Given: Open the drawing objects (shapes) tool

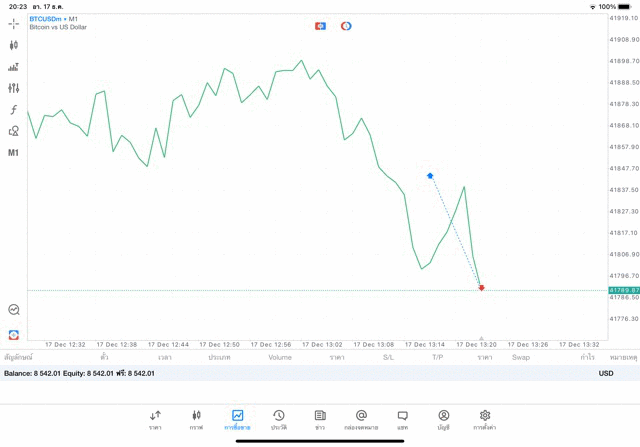Looking at the screenshot, I should click(14, 131).
